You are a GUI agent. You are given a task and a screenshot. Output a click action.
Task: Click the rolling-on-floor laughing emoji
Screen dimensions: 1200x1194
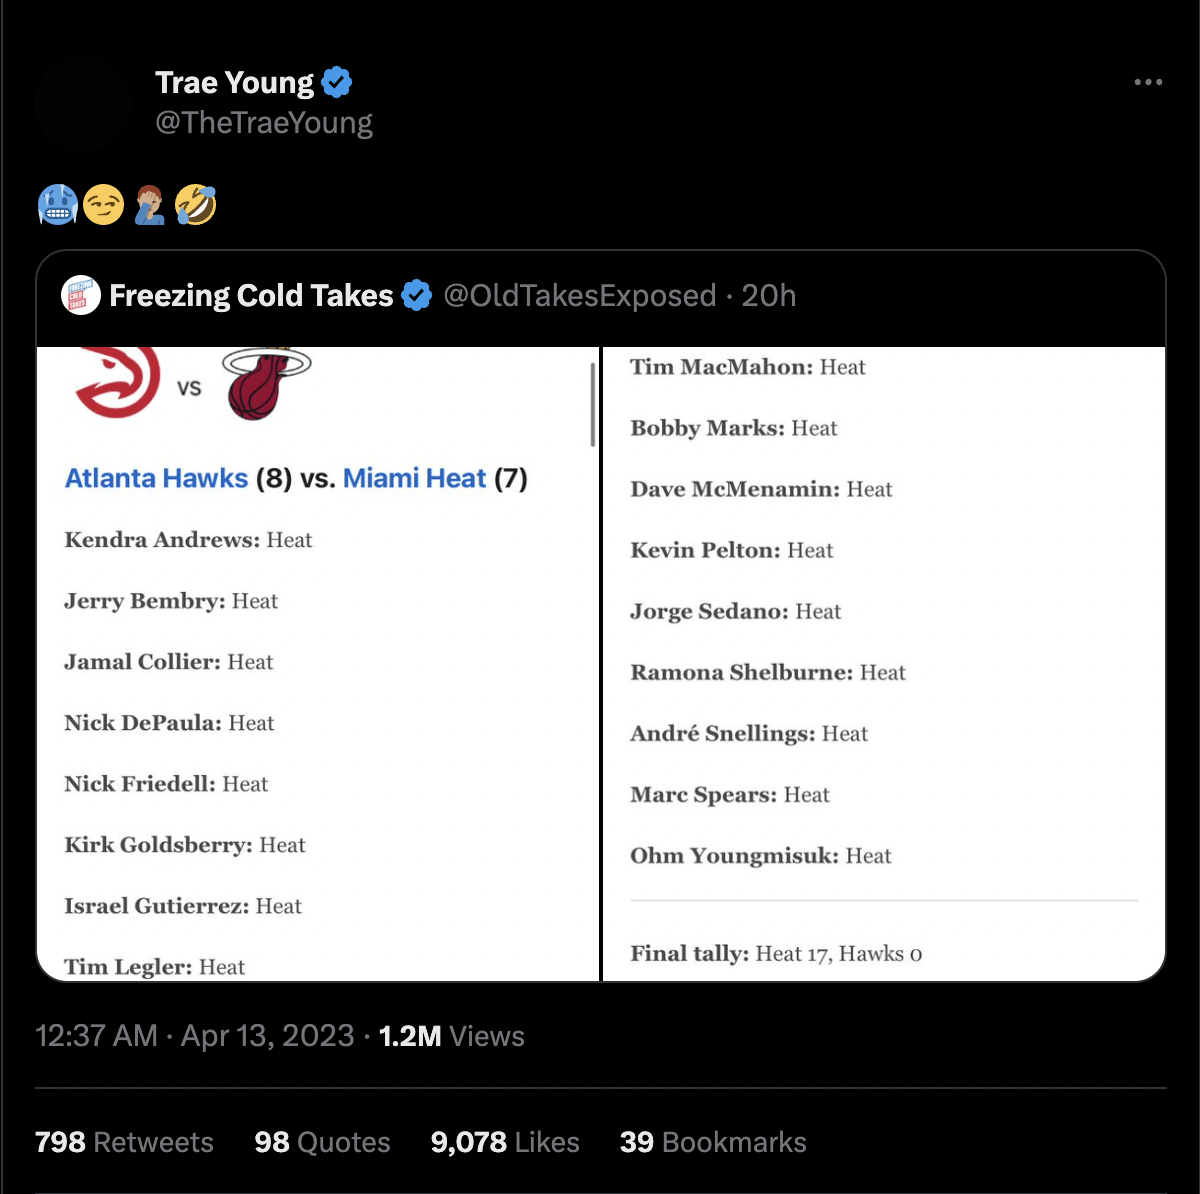[x=195, y=205]
